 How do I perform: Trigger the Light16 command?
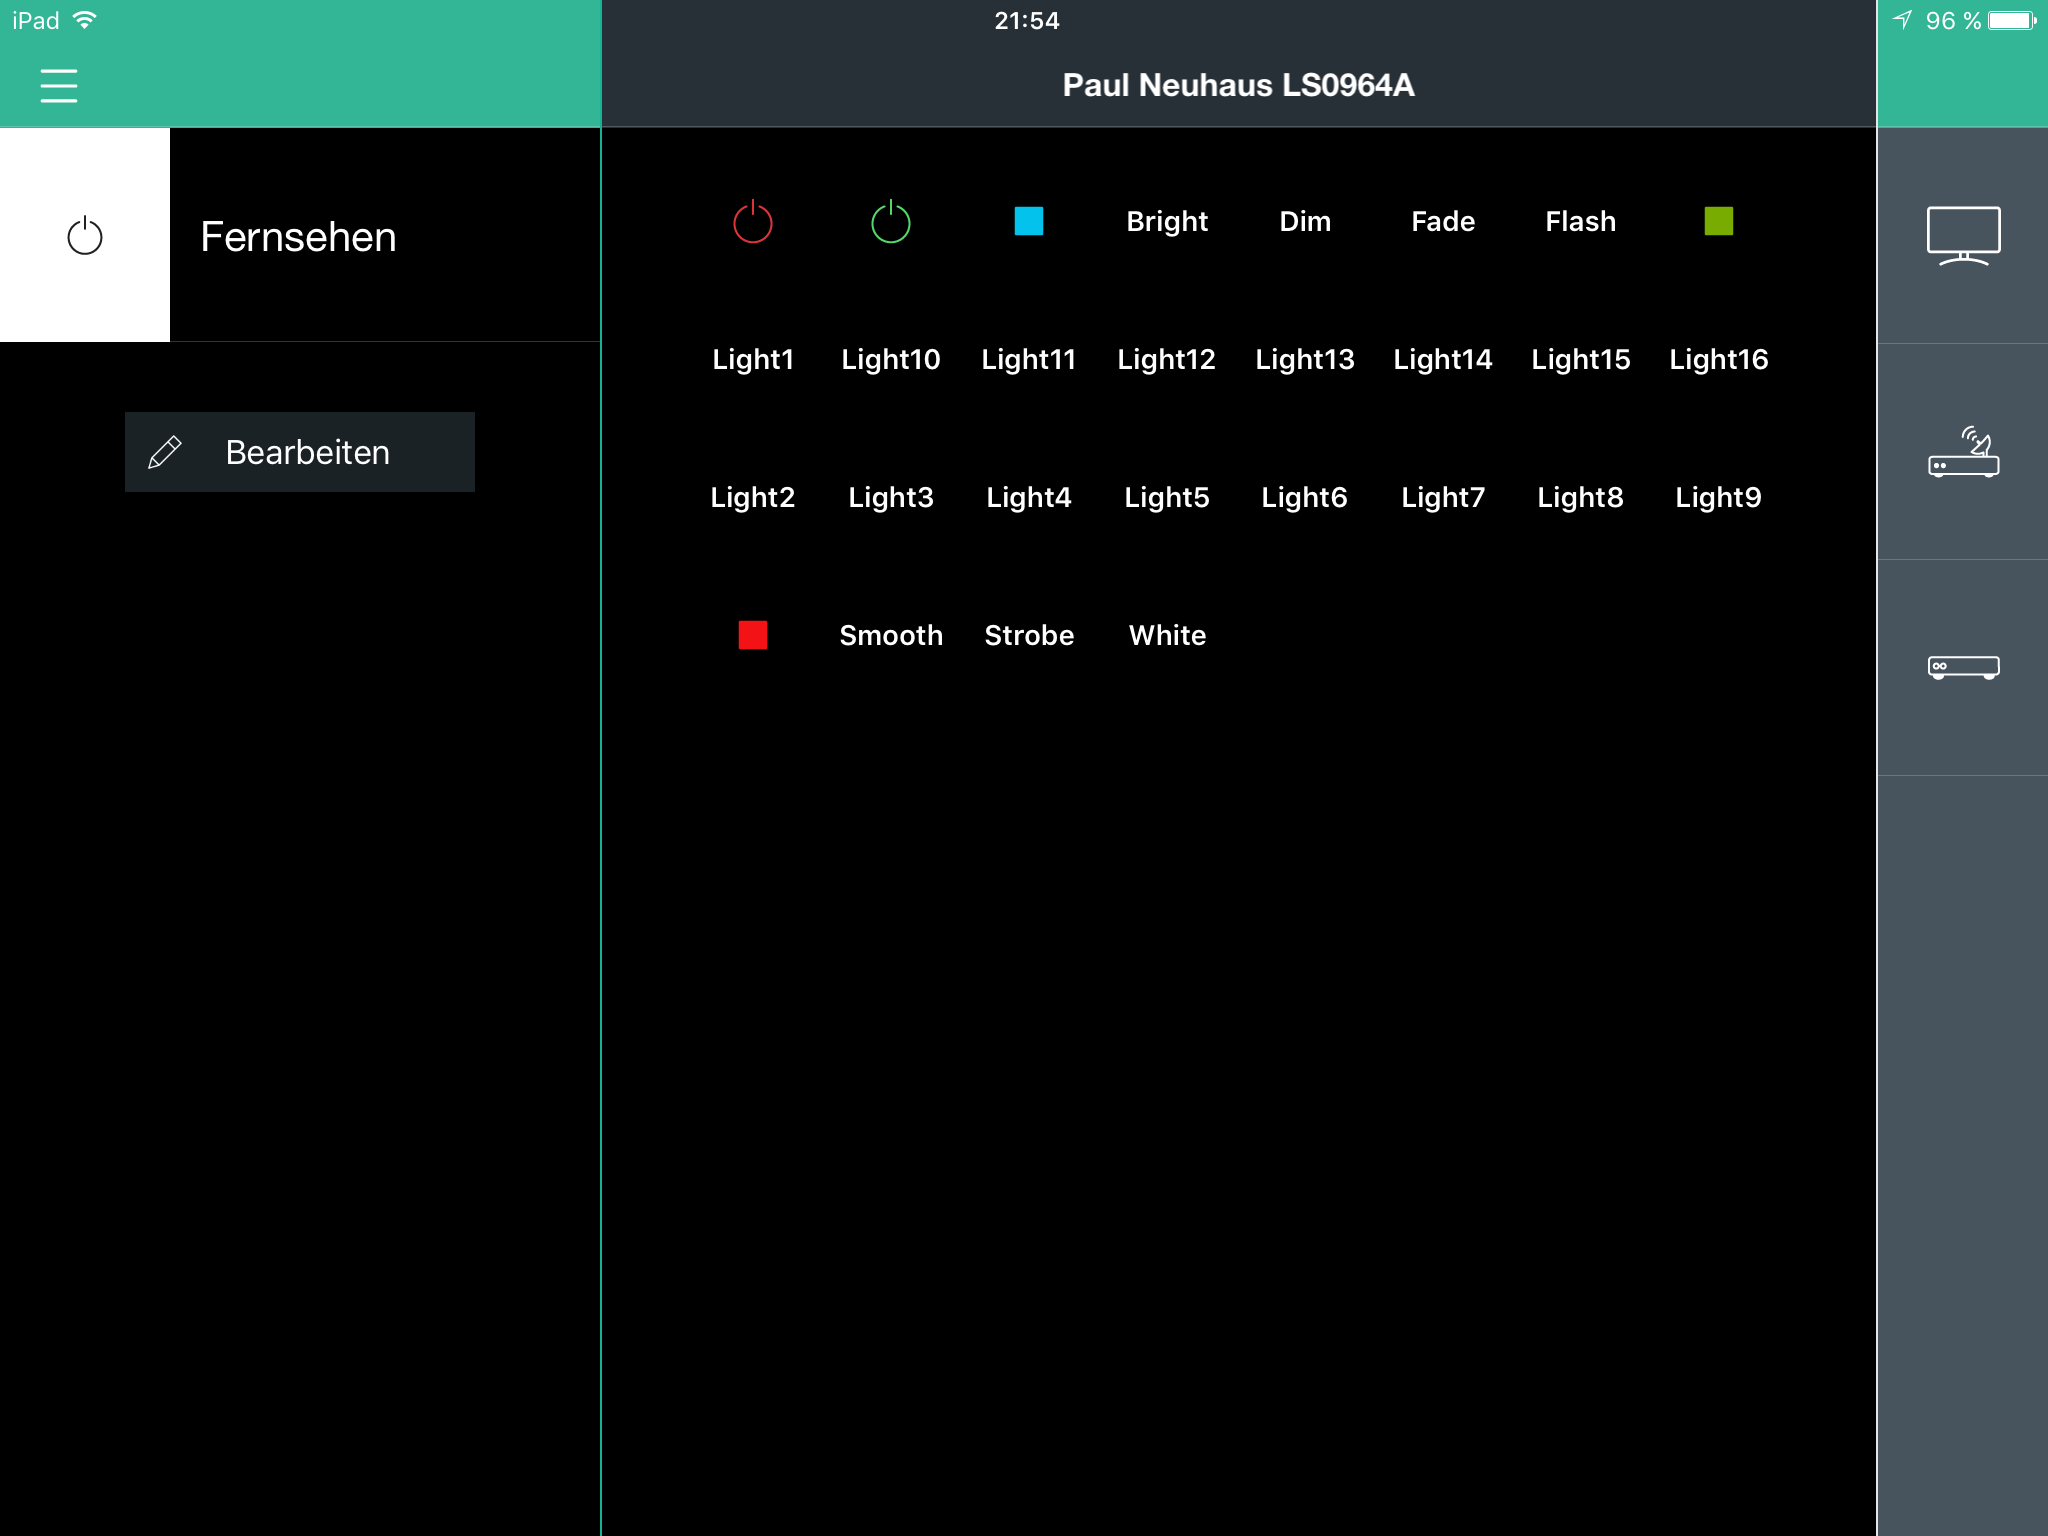[1718, 359]
